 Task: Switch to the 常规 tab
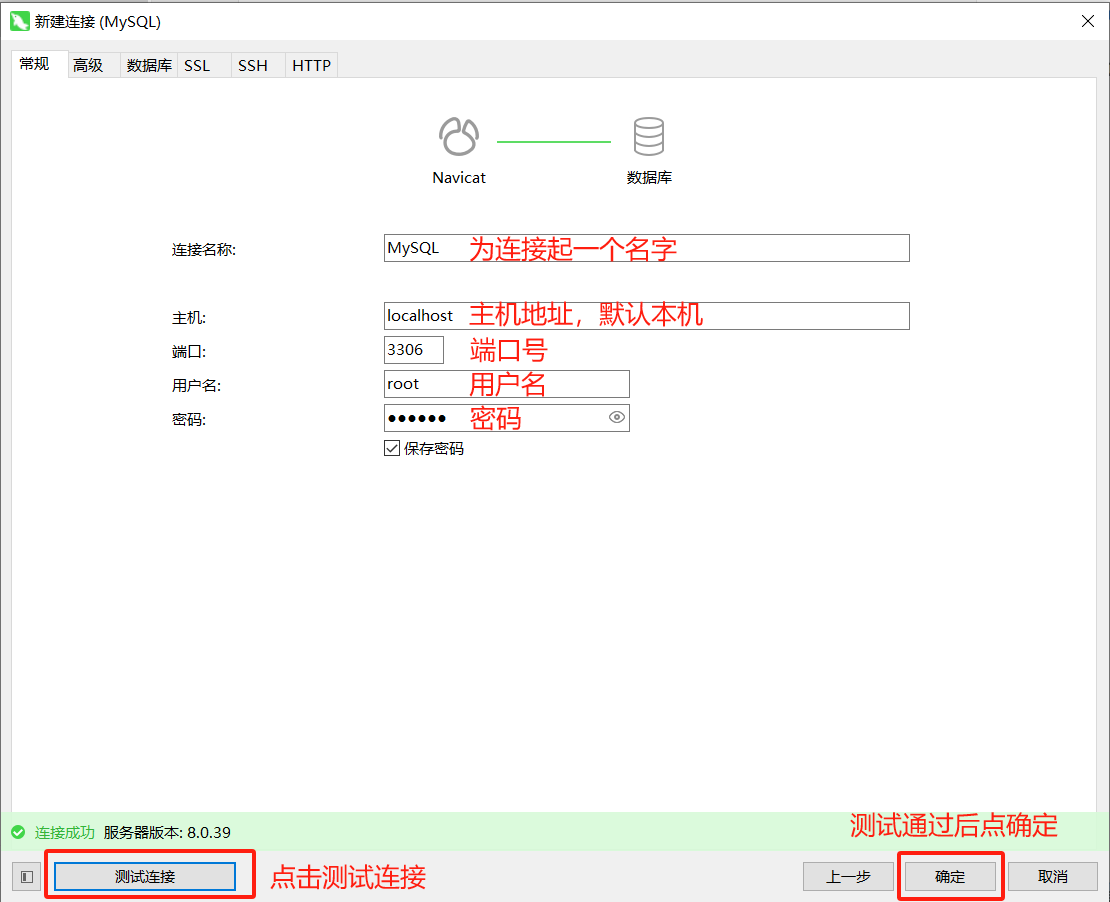pyautogui.click(x=40, y=64)
